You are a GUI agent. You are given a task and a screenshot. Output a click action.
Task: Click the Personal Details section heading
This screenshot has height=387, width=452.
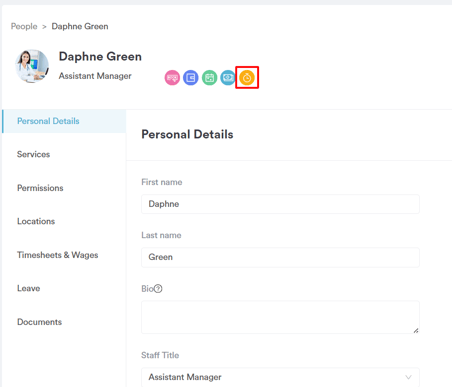click(x=187, y=134)
